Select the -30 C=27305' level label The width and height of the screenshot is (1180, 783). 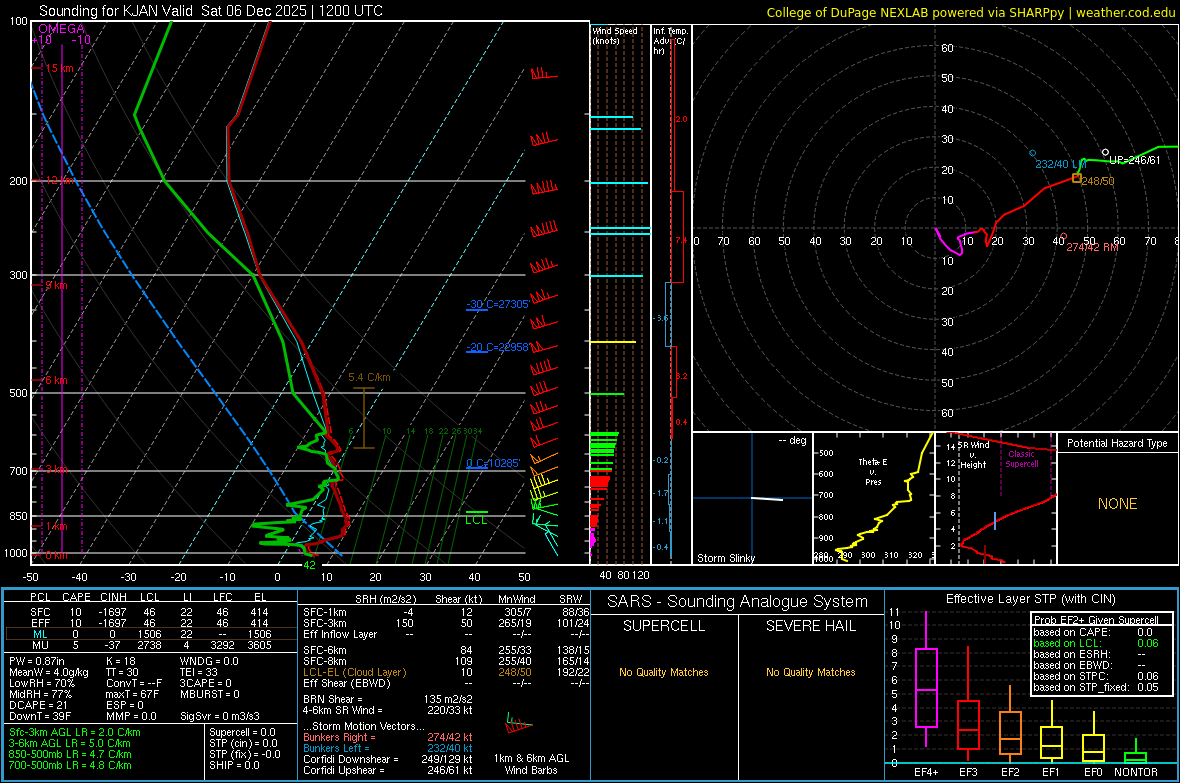497,304
